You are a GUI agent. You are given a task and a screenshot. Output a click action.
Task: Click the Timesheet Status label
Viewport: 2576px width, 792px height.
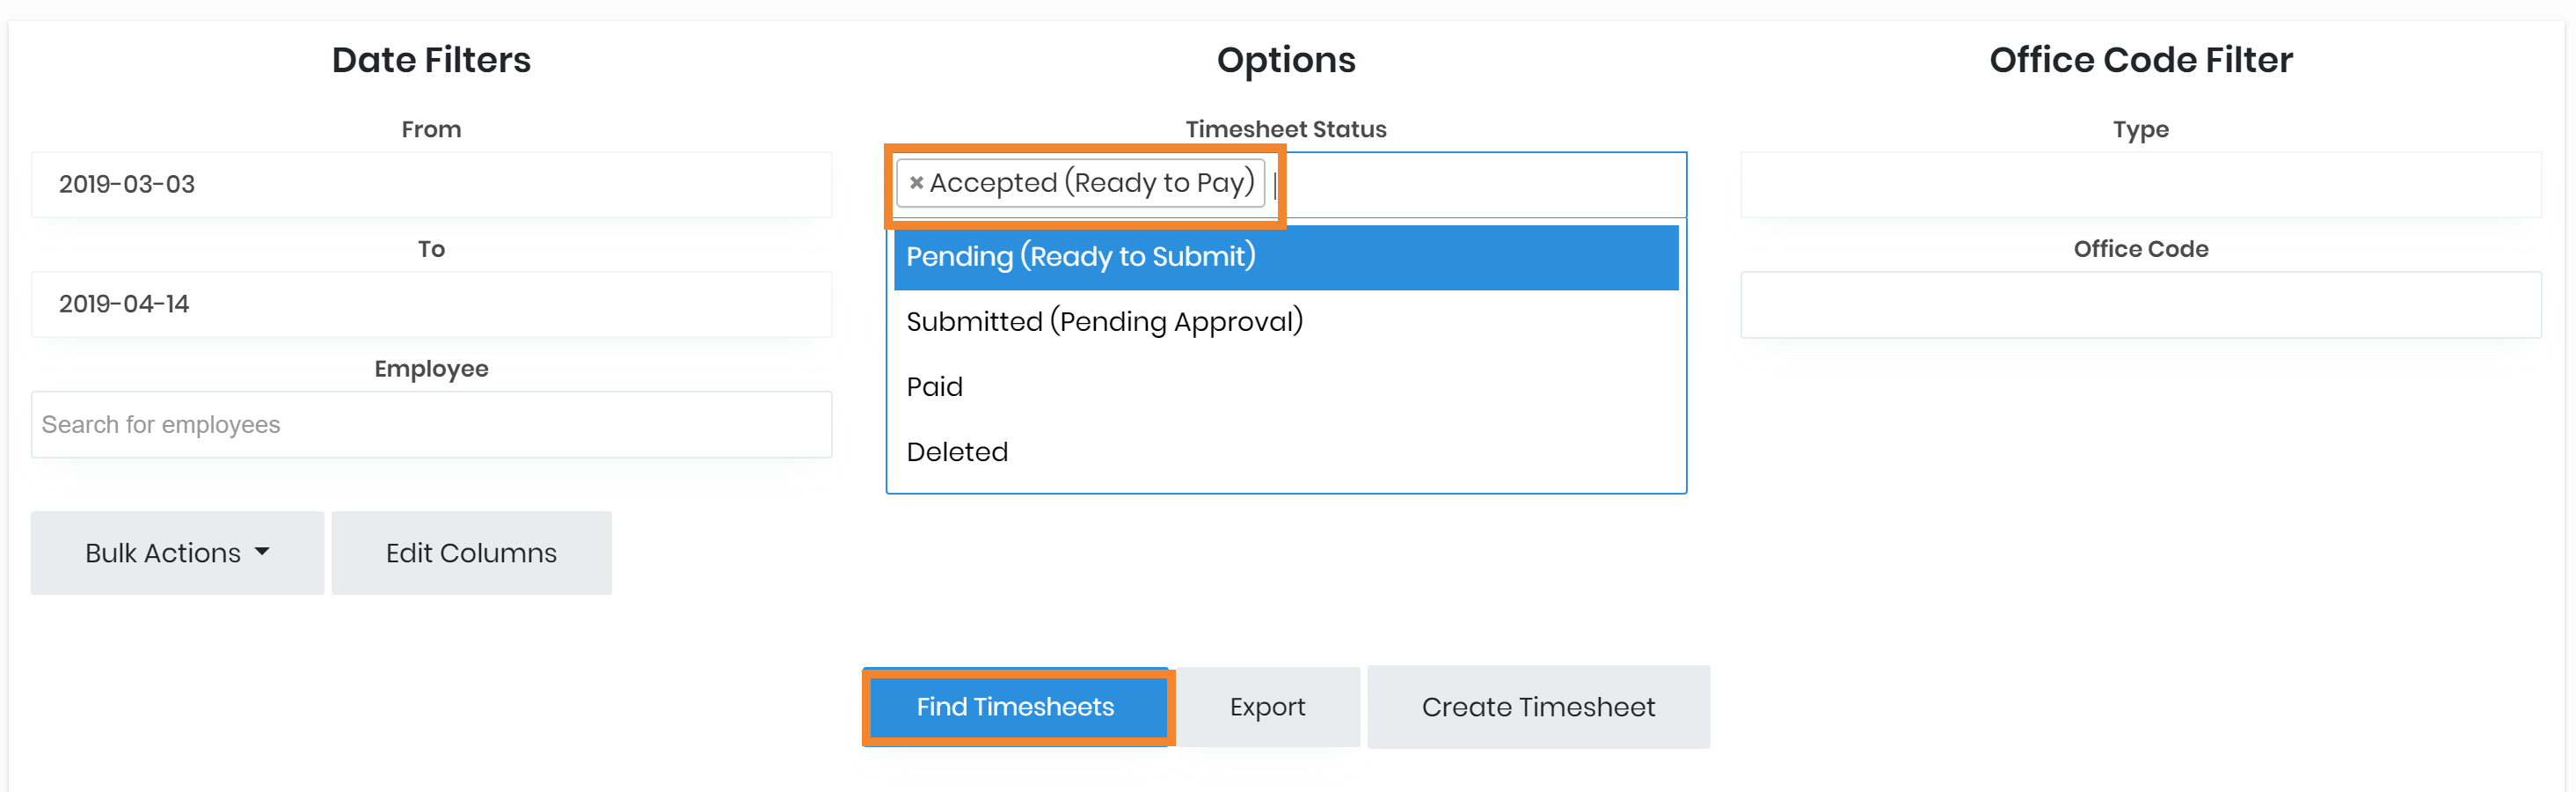pos(1285,129)
